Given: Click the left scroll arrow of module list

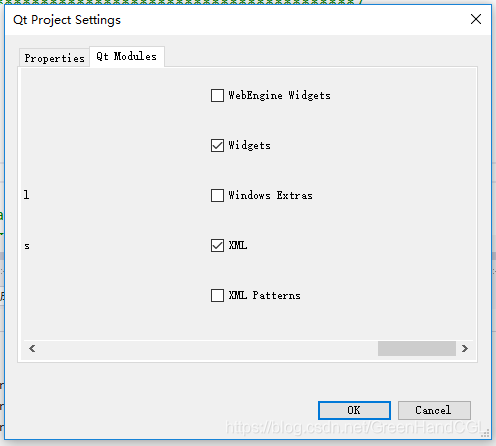Looking at the screenshot, I should point(32,349).
